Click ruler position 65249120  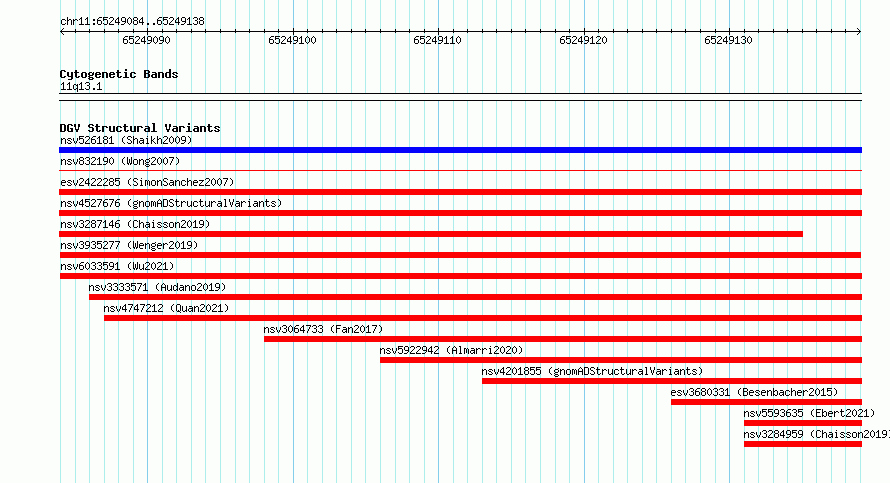click(583, 40)
